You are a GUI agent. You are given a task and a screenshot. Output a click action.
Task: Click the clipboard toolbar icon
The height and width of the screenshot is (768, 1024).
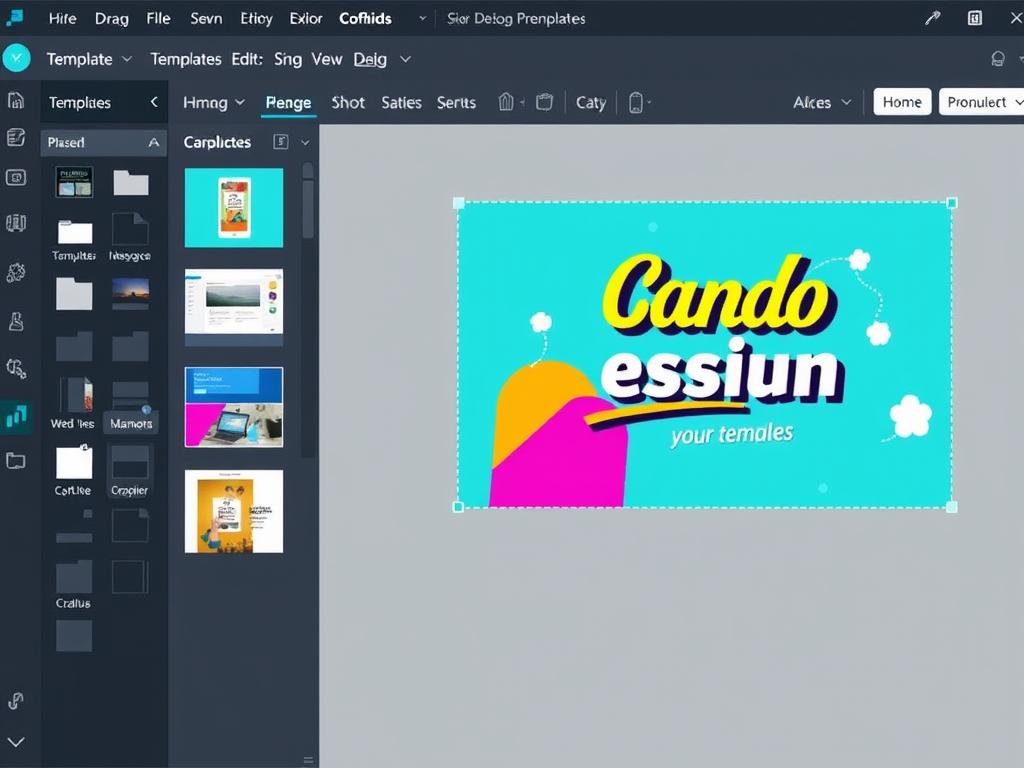click(545, 102)
